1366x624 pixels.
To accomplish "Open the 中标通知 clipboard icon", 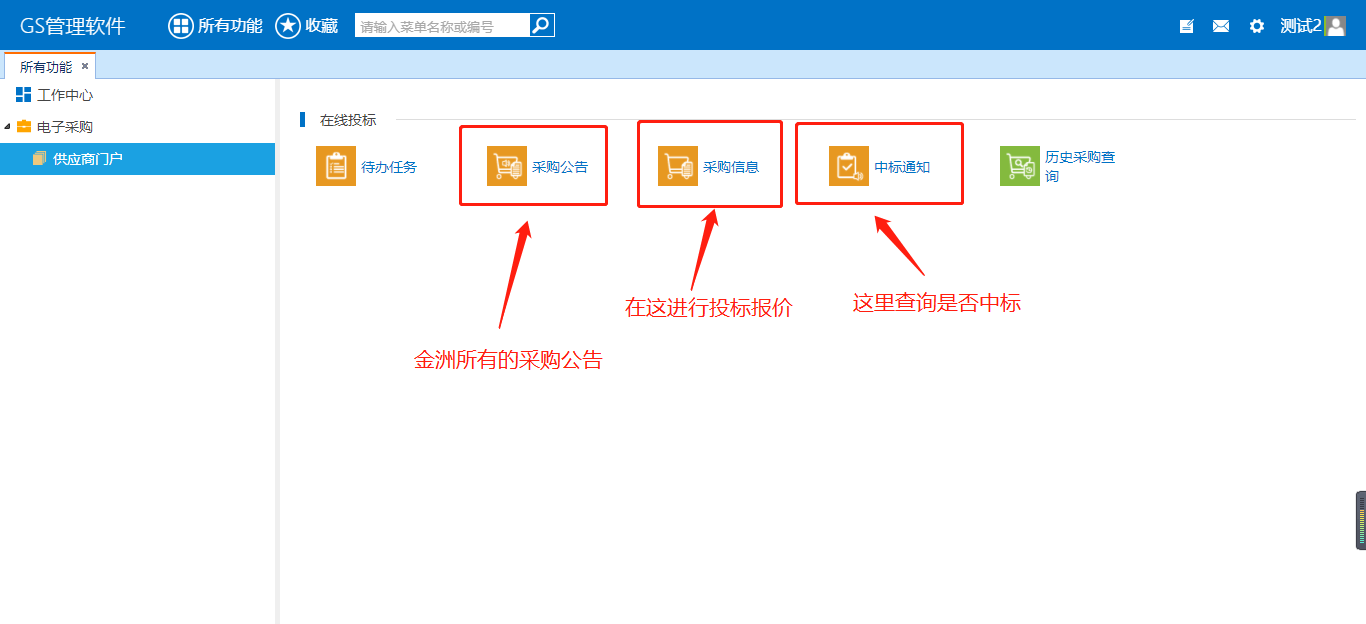I will click(849, 166).
